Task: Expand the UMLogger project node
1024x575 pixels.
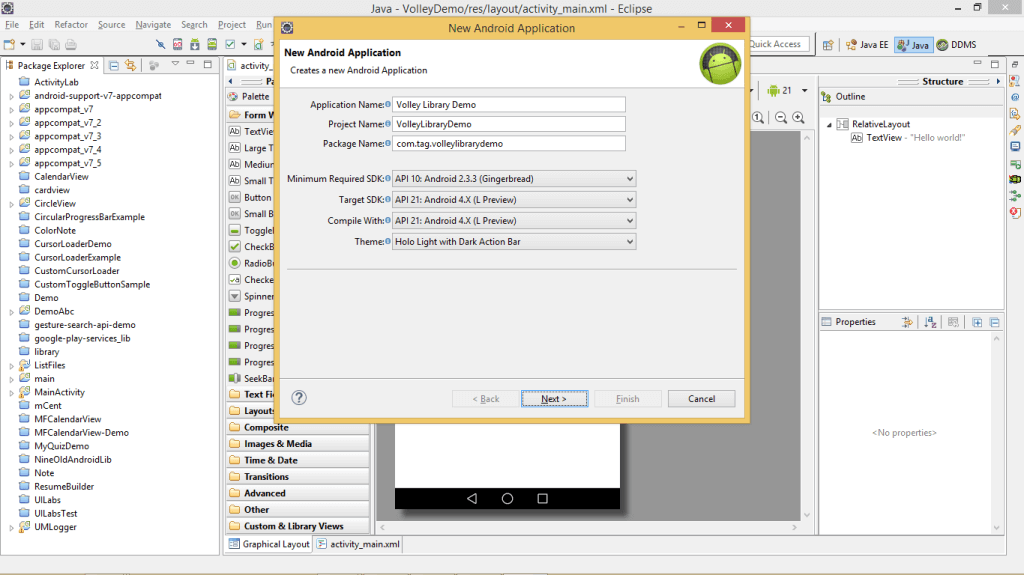Action: coord(11,527)
